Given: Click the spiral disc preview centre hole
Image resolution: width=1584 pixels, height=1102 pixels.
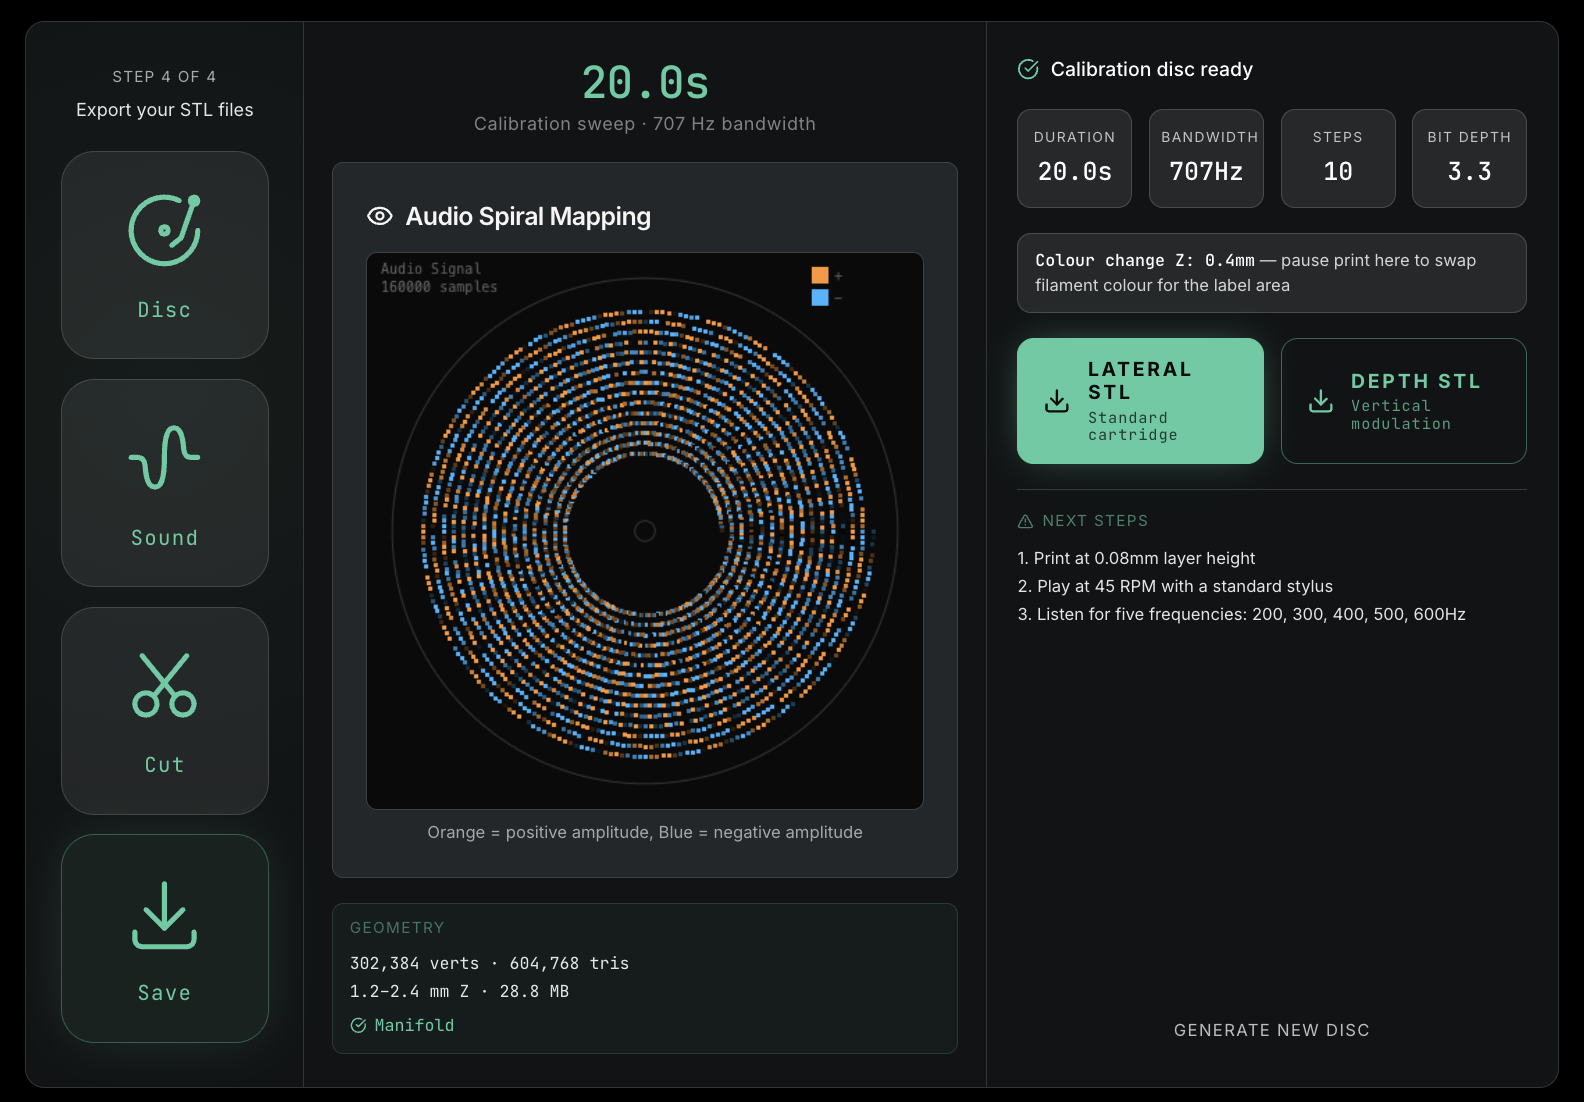Looking at the screenshot, I should (x=645, y=531).
